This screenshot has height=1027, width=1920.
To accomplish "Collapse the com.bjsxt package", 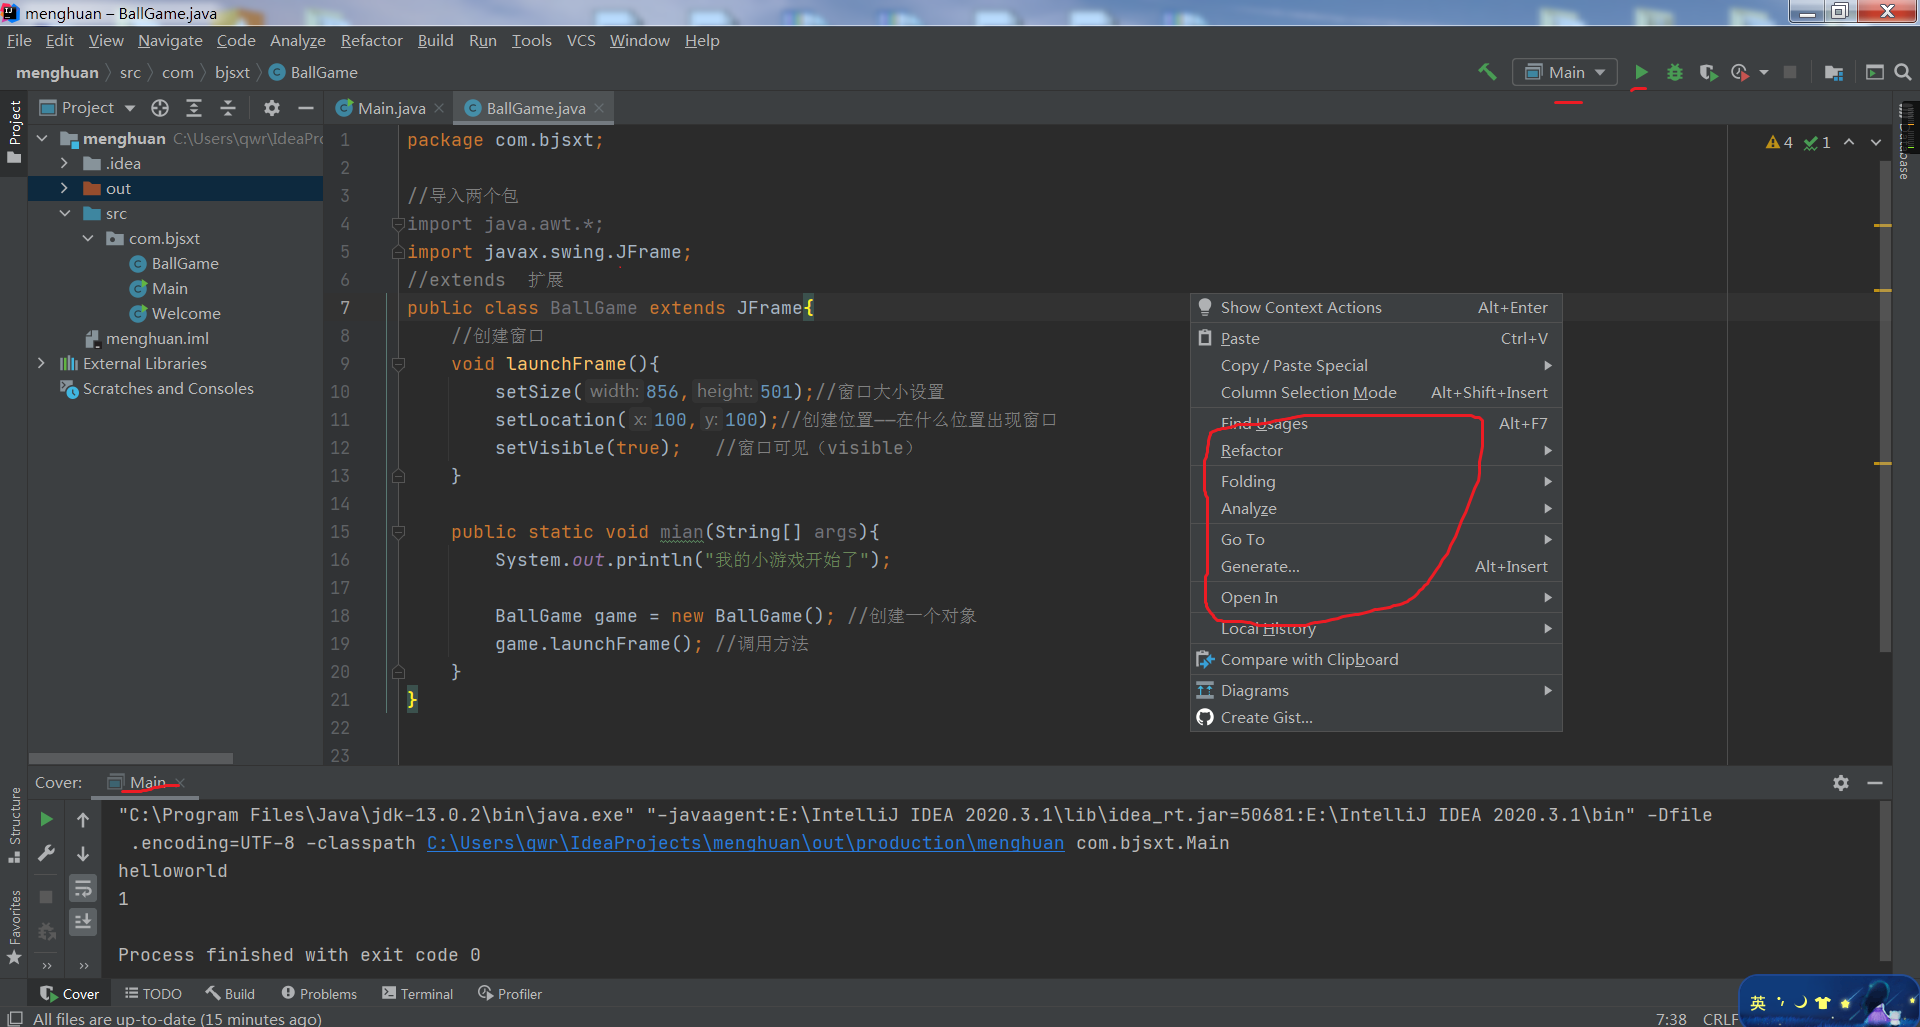I will (87, 238).
